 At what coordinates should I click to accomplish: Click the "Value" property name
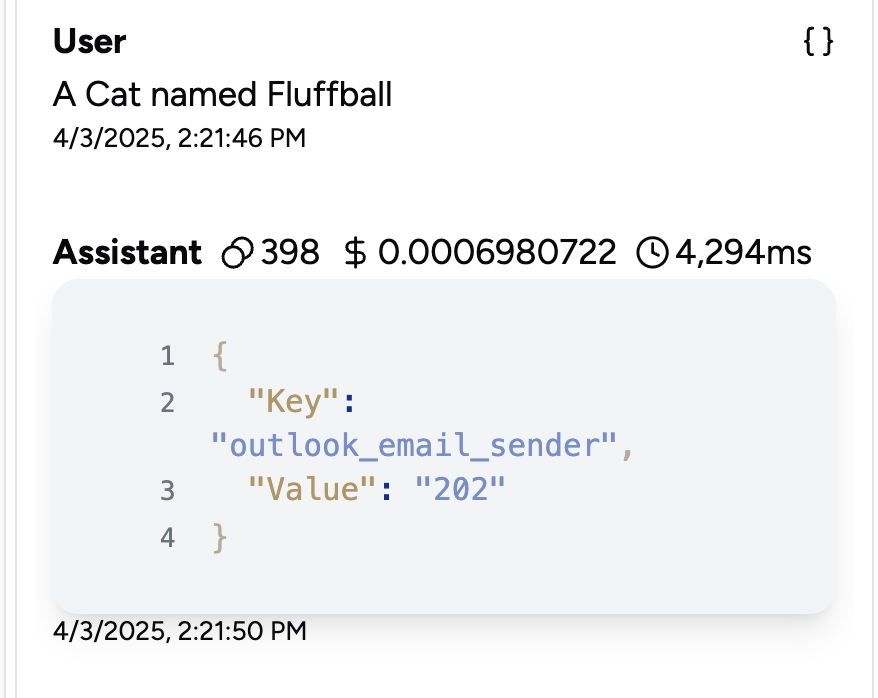tap(312, 490)
